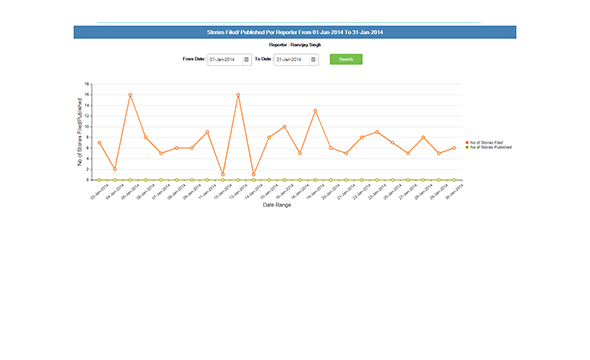The width and height of the screenshot is (590, 360).
Task: Select the 11-Jan-2014 filed point at 9
Action: (207, 132)
